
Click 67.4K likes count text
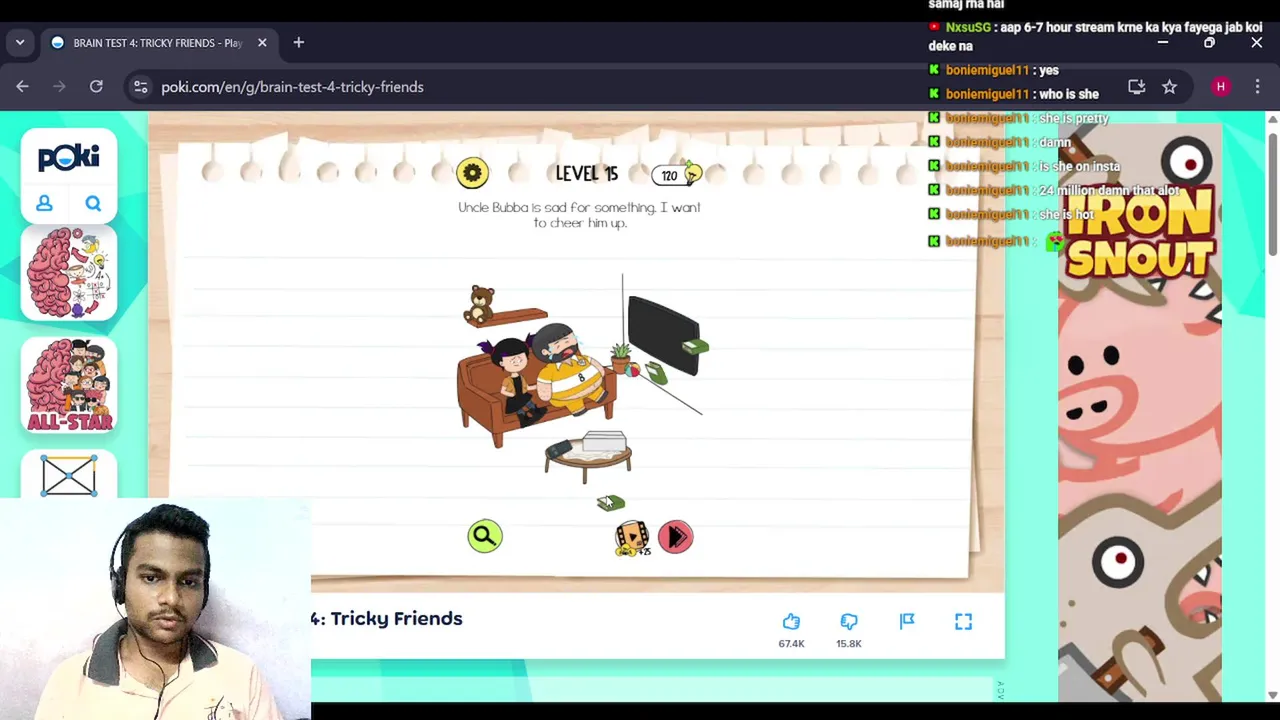pyautogui.click(x=791, y=644)
